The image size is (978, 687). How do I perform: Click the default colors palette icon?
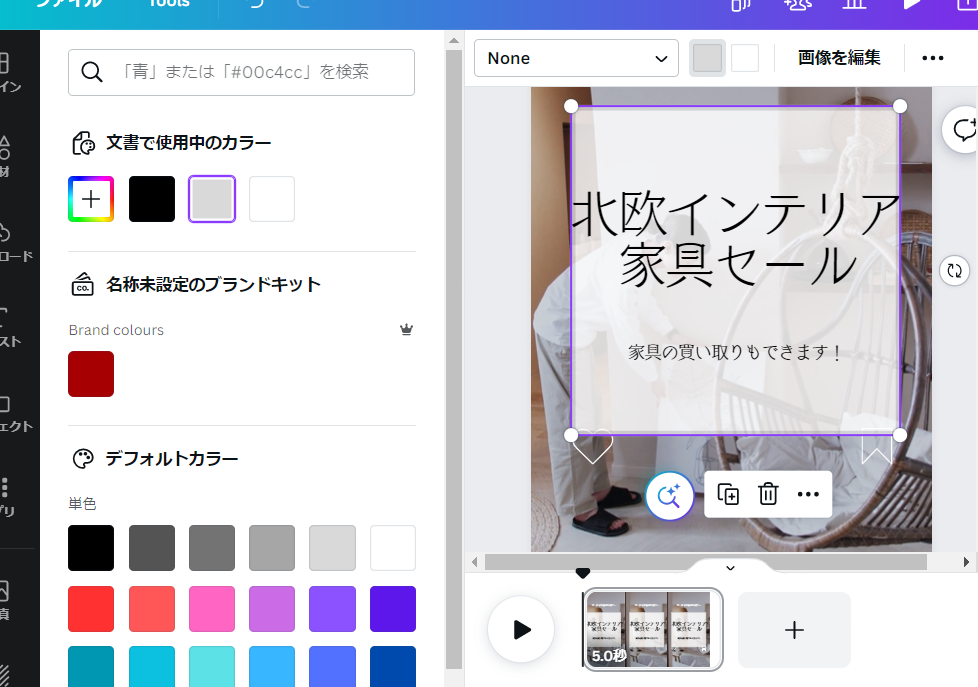tap(83, 459)
